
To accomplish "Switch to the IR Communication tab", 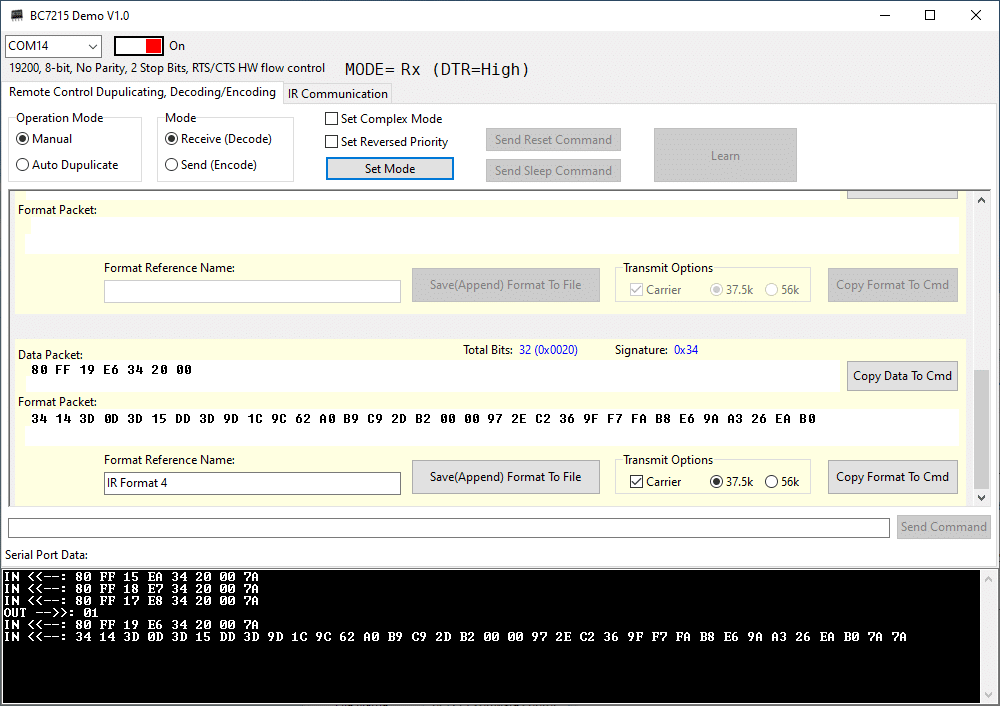I will tap(337, 94).
